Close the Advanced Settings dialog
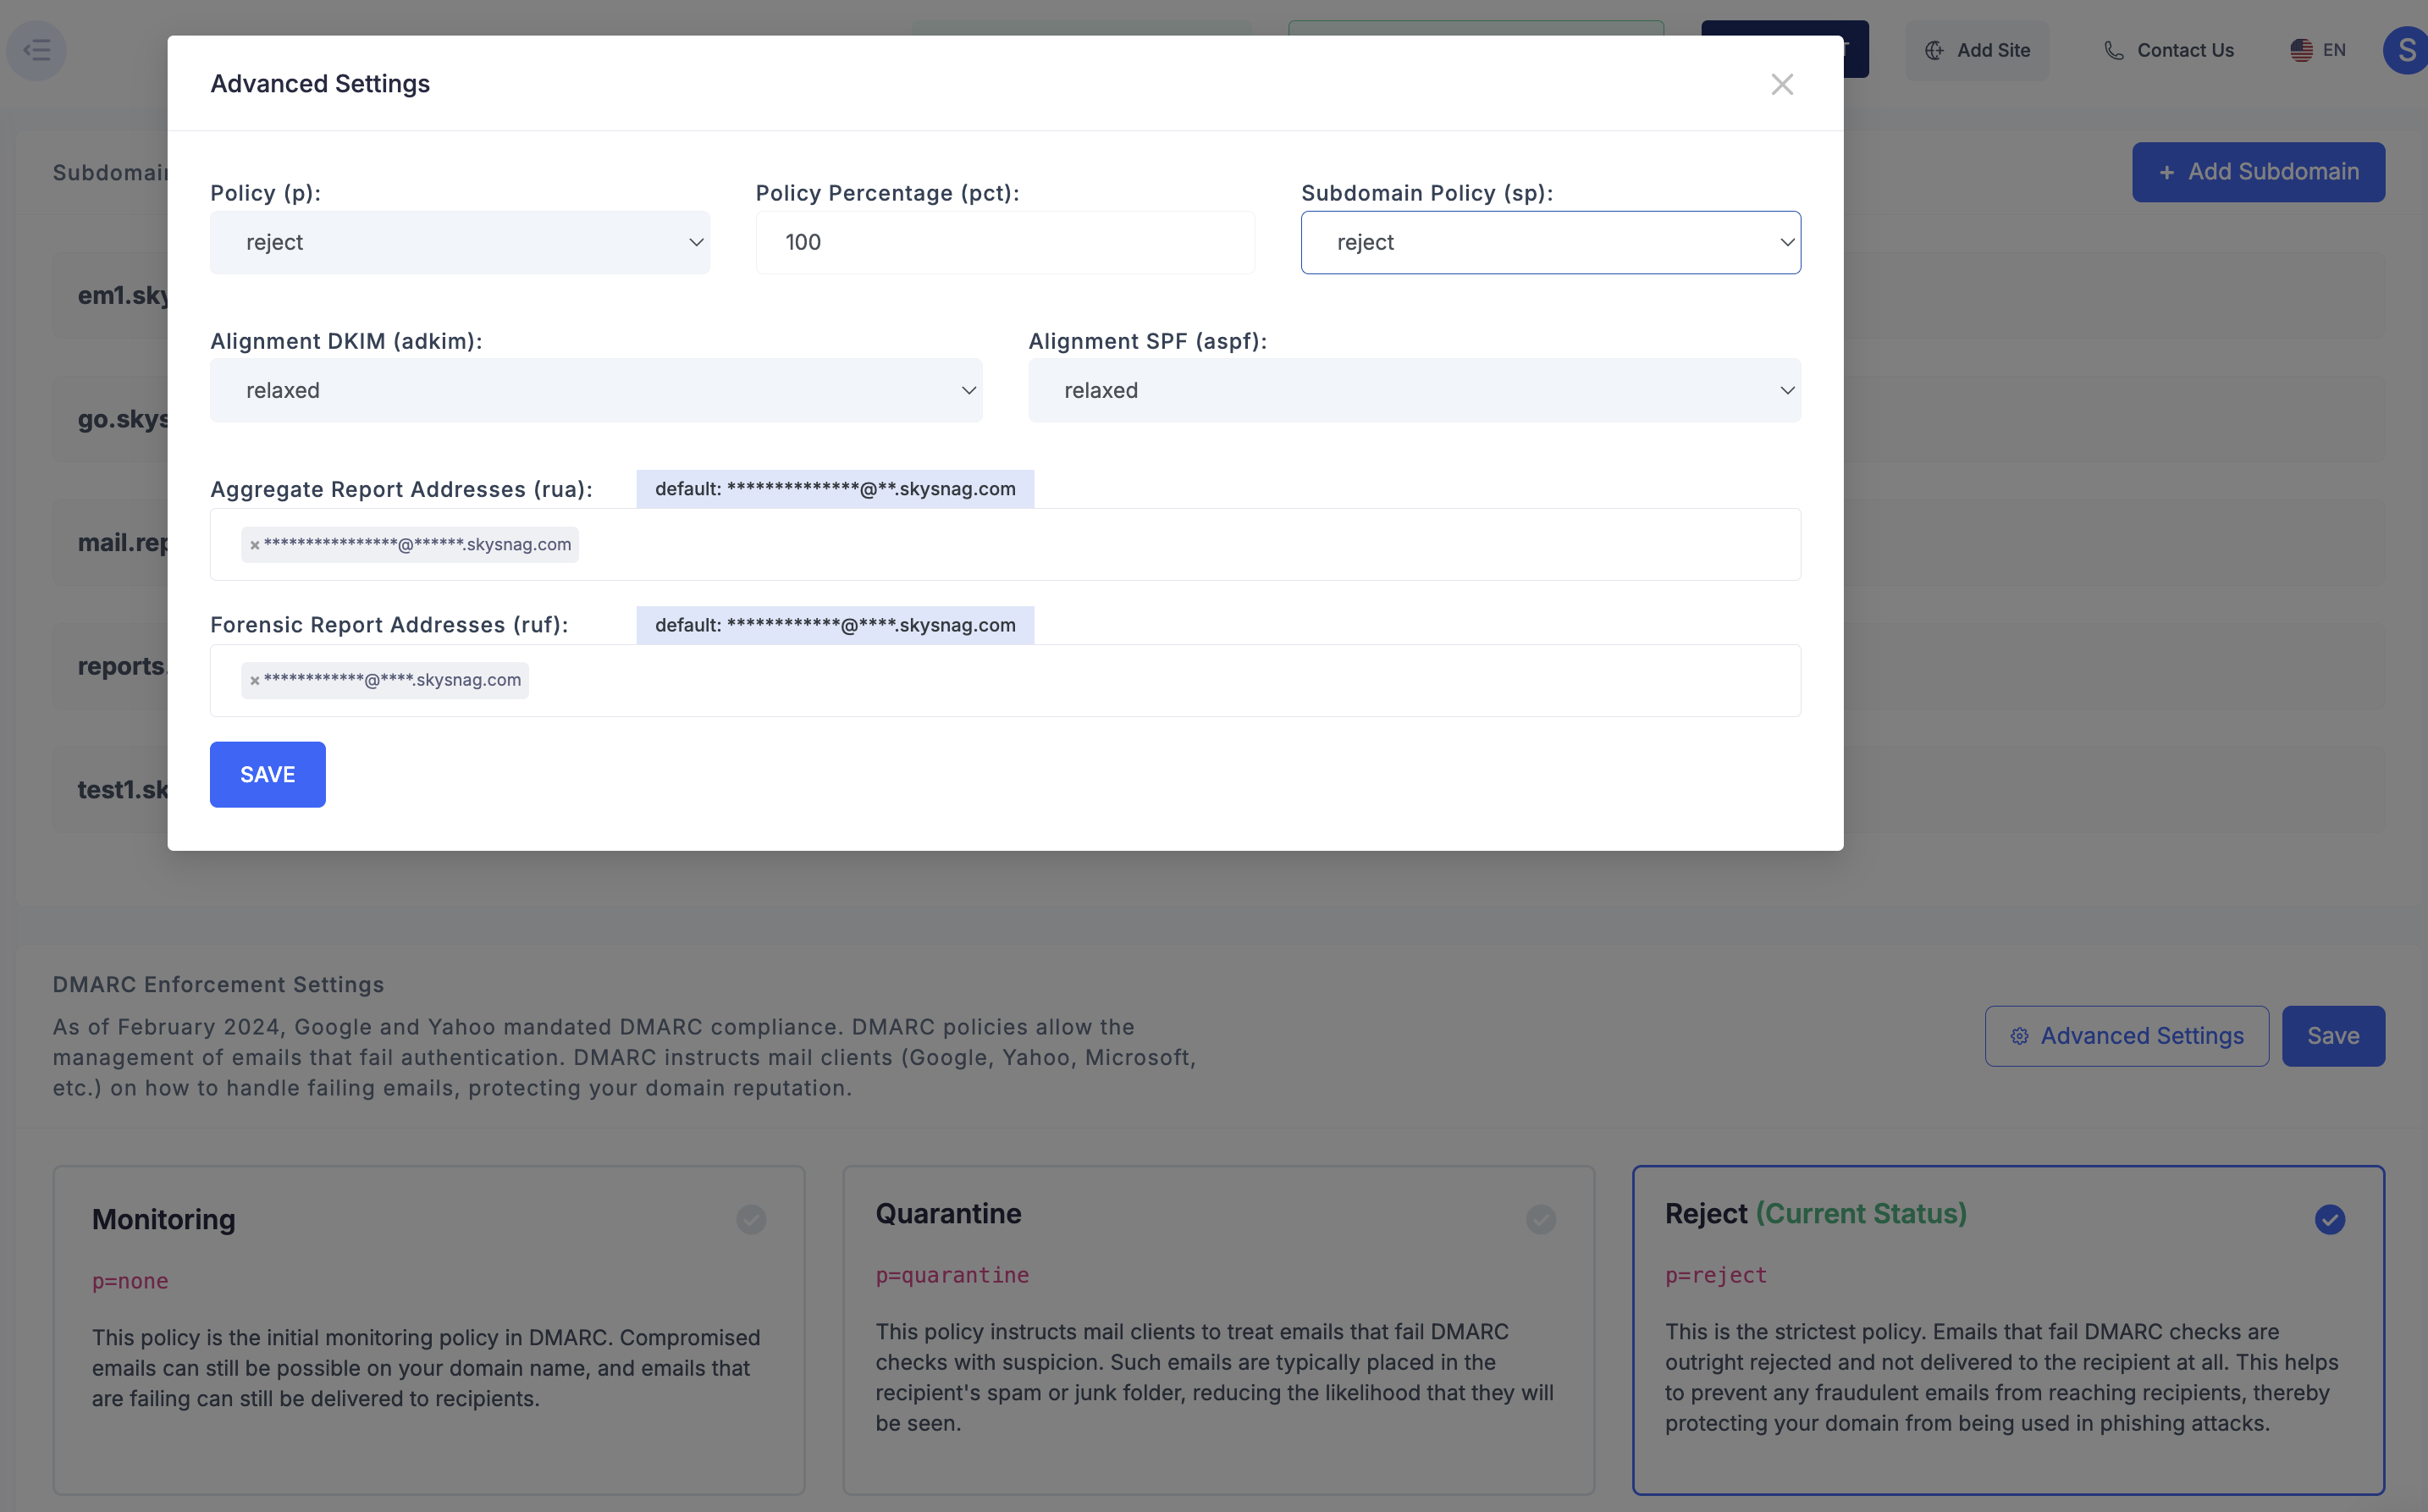This screenshot has width=2428, height=1512. (x=1781, y=84)
